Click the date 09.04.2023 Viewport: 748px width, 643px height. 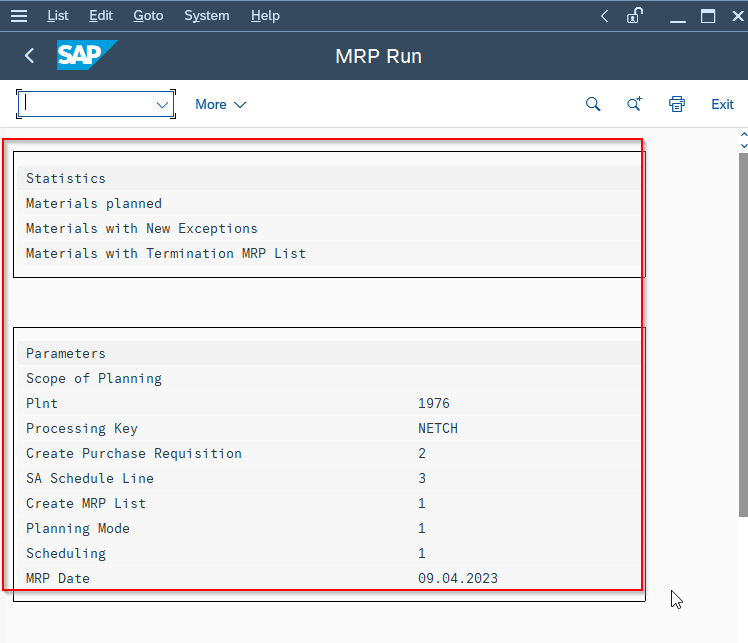coord(458,579)
